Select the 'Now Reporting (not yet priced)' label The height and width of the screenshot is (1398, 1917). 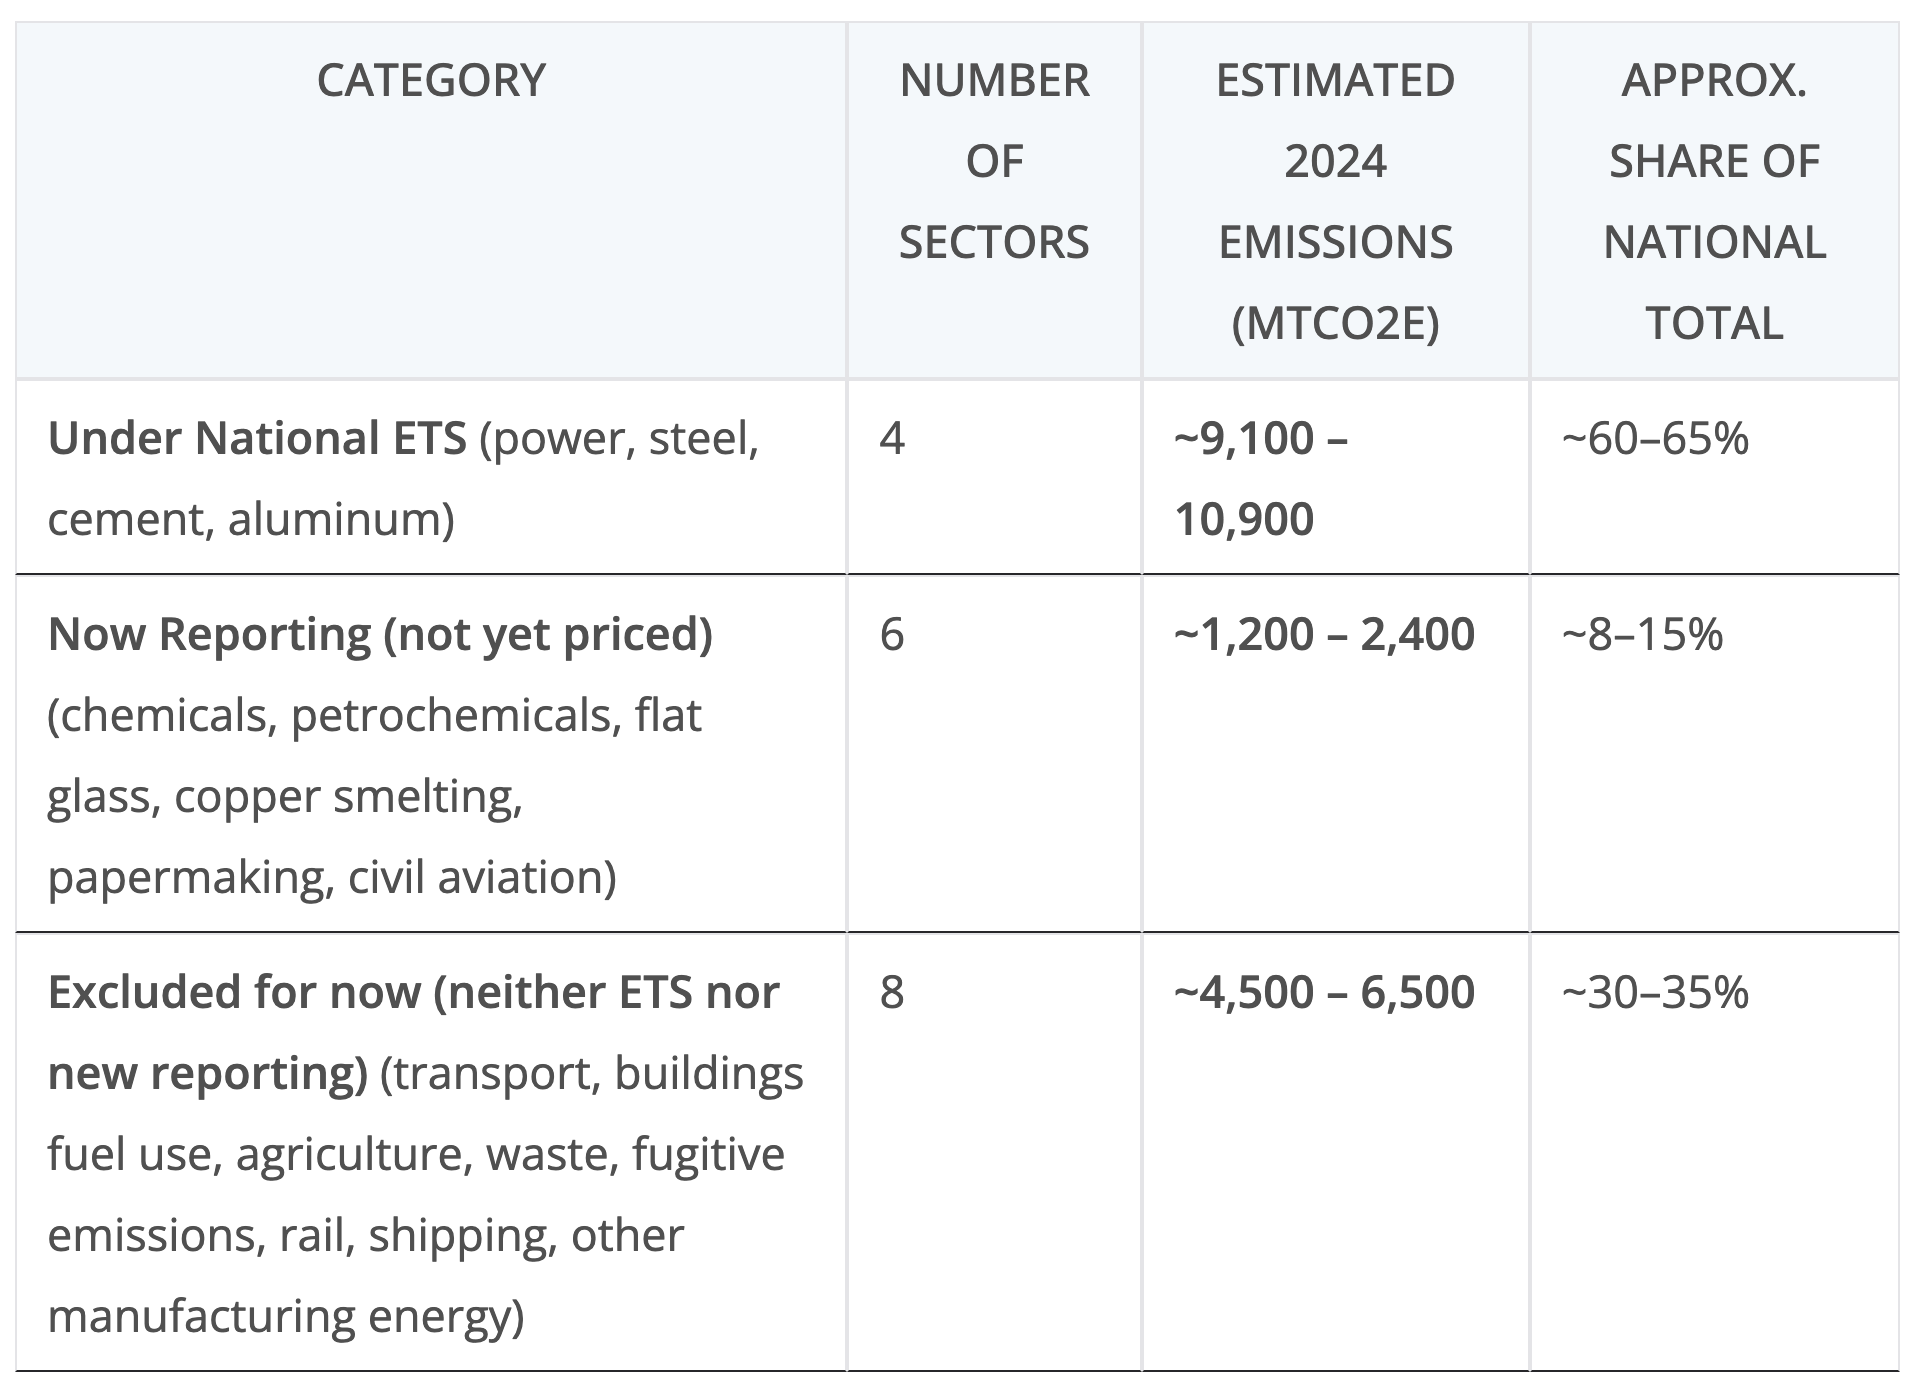click(380, 634)
